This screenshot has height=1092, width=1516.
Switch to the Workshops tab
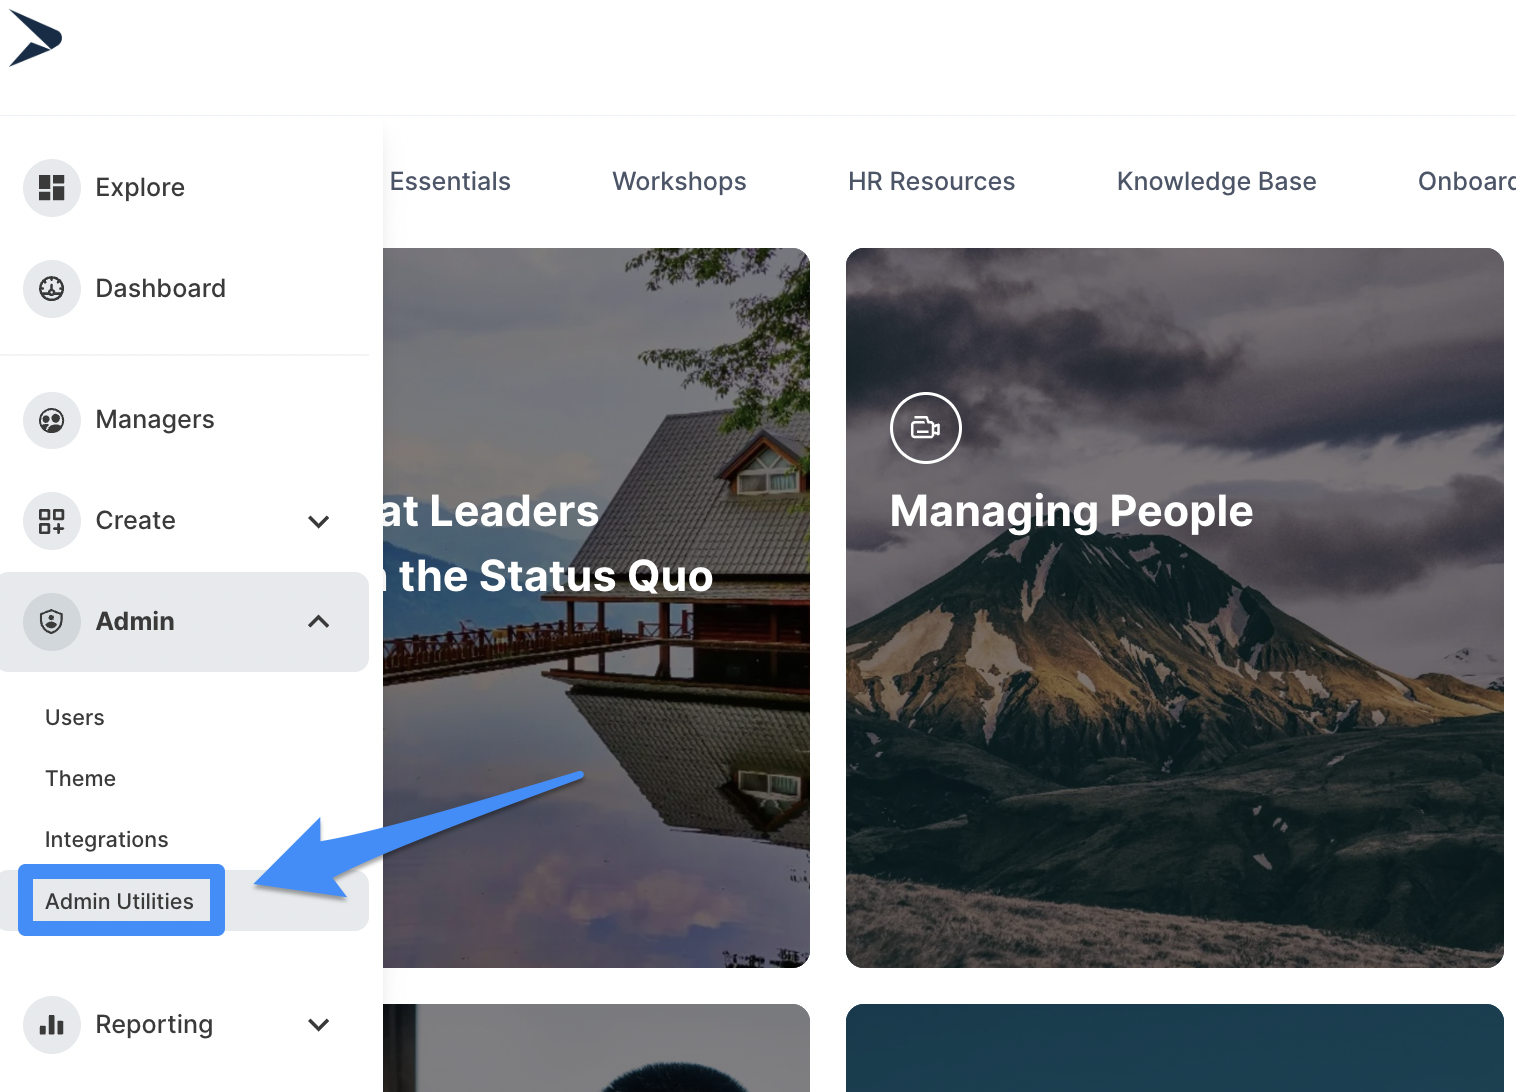(x=679, y=182)
